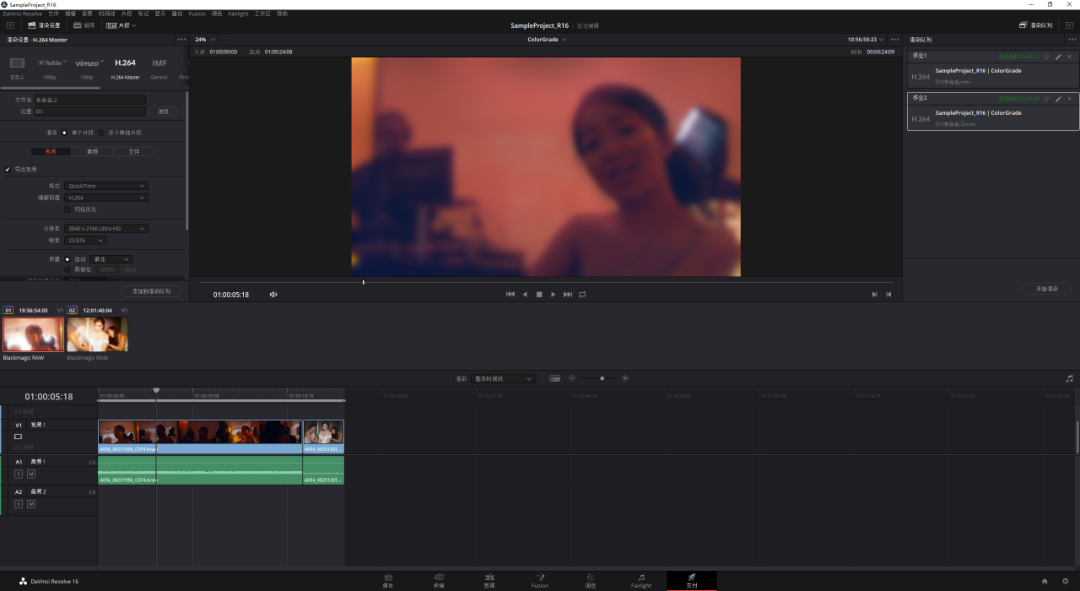Image resolution: width=1080 pixels, height=591 pixels.
Task: Solo audio track A2
Action: (x=19, y=504)
